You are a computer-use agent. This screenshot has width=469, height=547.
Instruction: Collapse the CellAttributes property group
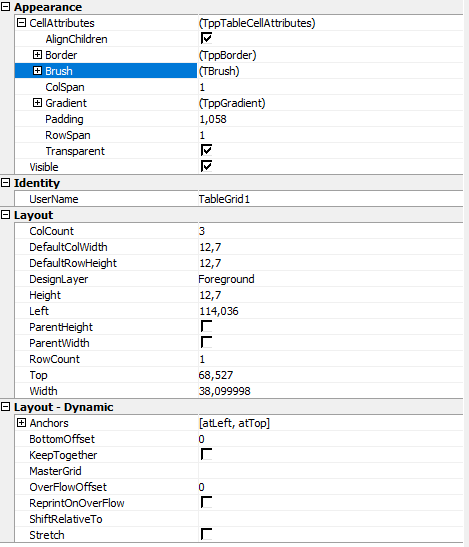[x=22, y=23]
